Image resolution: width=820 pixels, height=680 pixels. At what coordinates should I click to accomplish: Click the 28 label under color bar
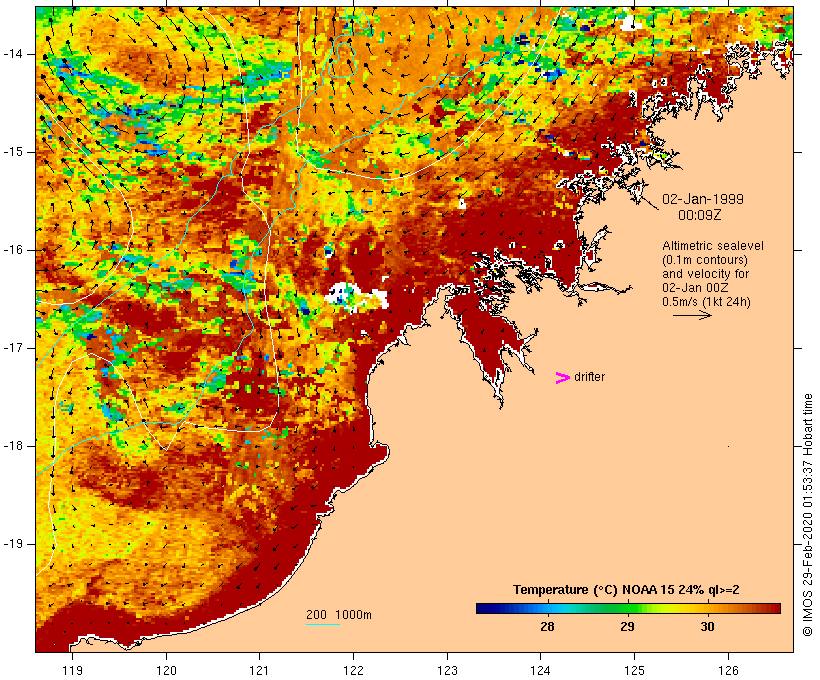[547, 626]
